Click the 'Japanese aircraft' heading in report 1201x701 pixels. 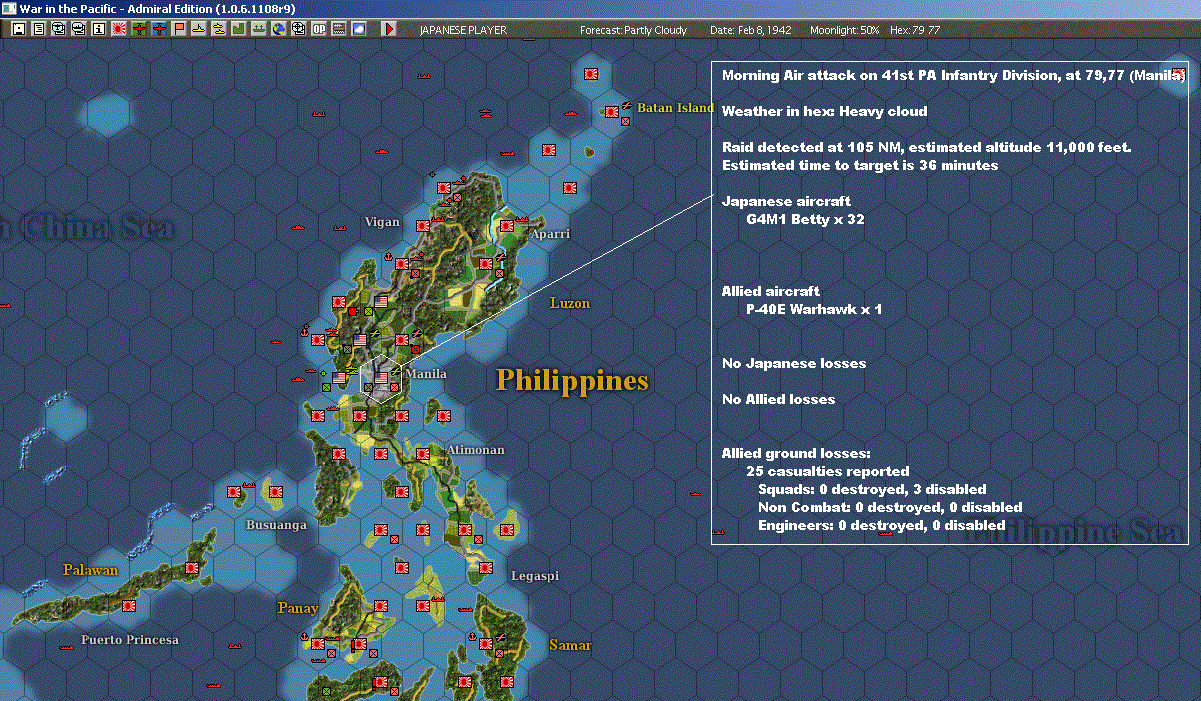click(786, 201)
